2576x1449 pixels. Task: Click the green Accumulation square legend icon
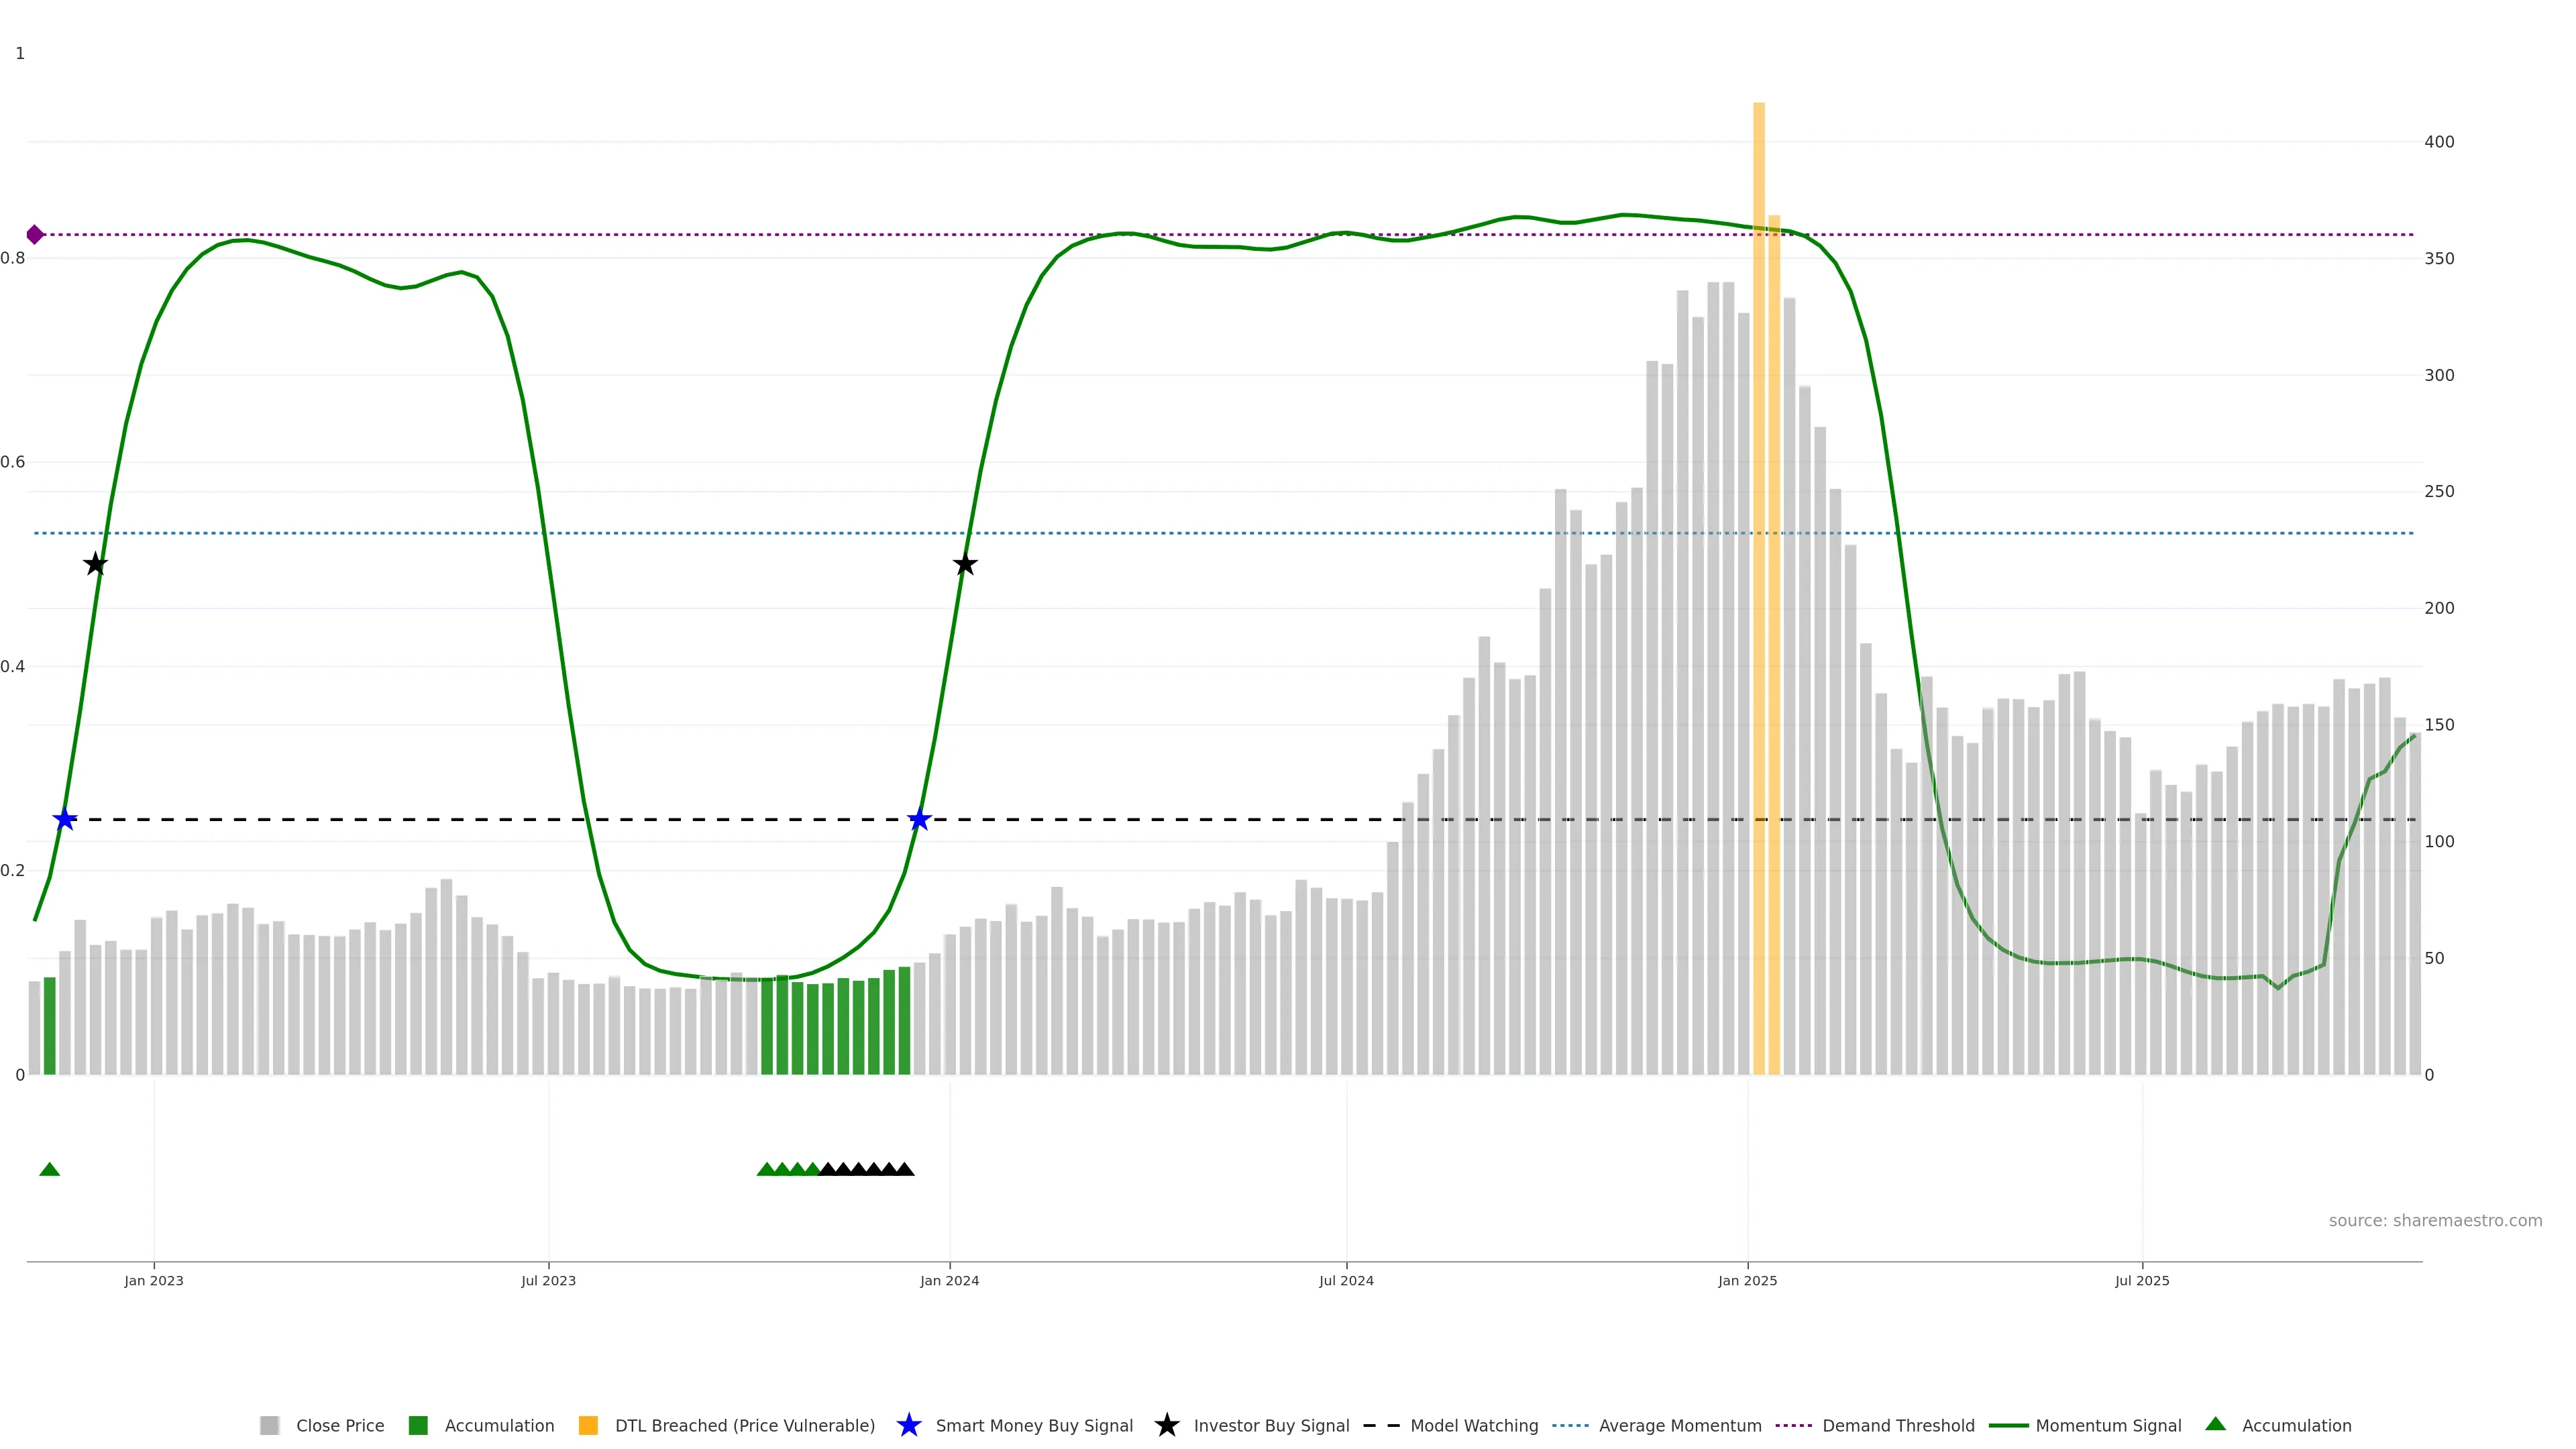pos(418,1425)
